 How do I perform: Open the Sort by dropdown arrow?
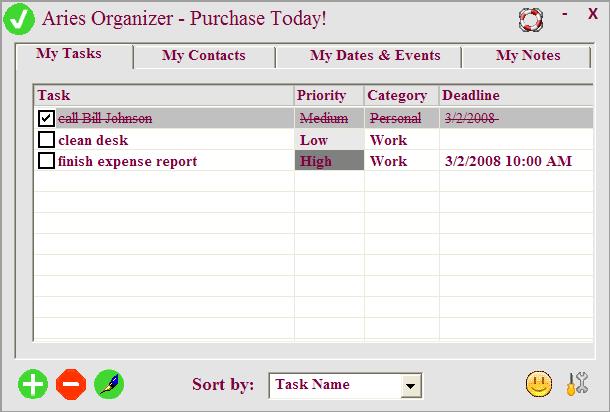point(411,386)
